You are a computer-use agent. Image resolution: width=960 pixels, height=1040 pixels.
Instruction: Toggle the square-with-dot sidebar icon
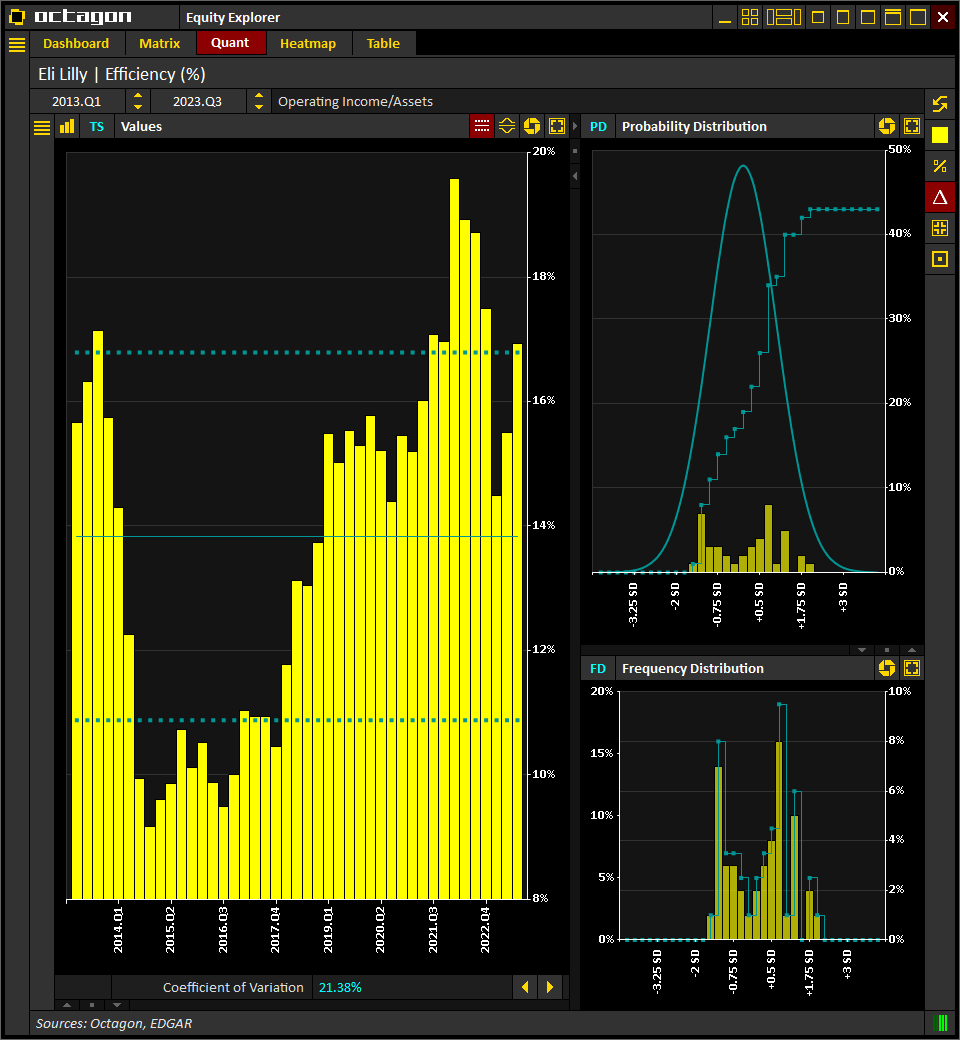940,259
